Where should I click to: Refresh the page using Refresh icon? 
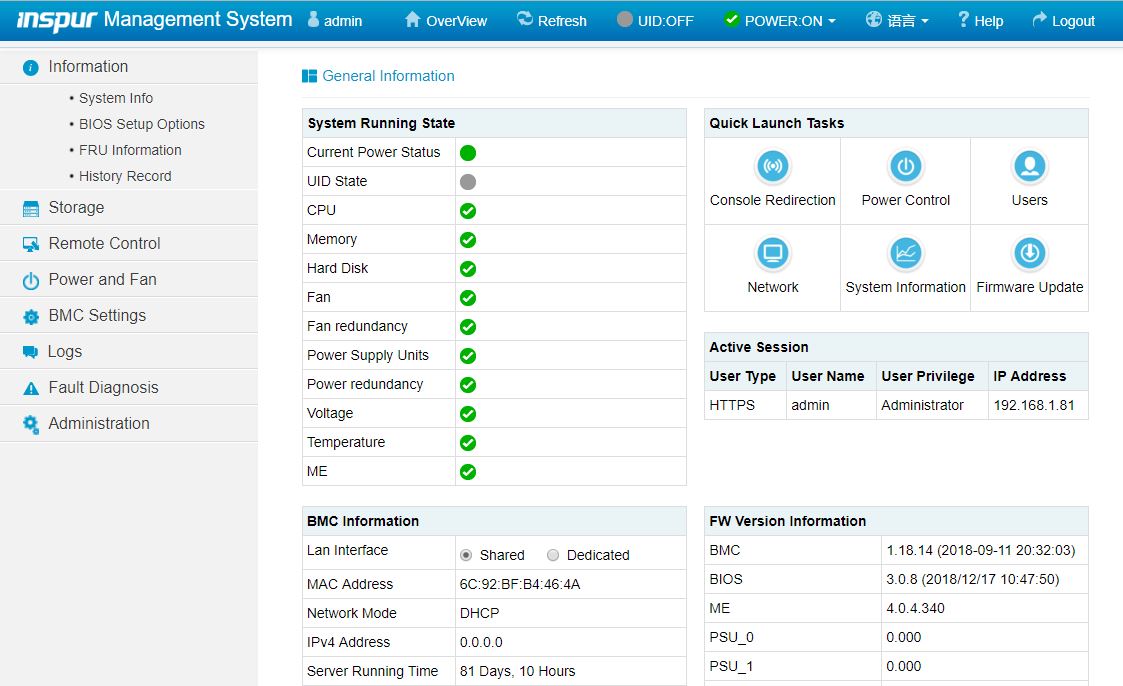tap(525, 20)
